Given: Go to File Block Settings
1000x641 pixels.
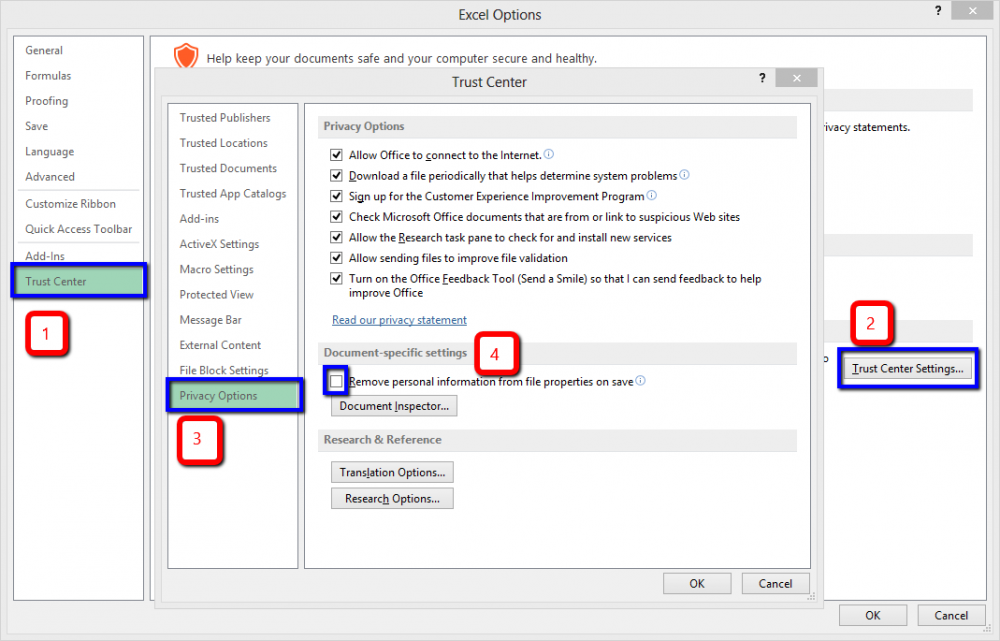Looking at the screenshot, I should point(224,371).
